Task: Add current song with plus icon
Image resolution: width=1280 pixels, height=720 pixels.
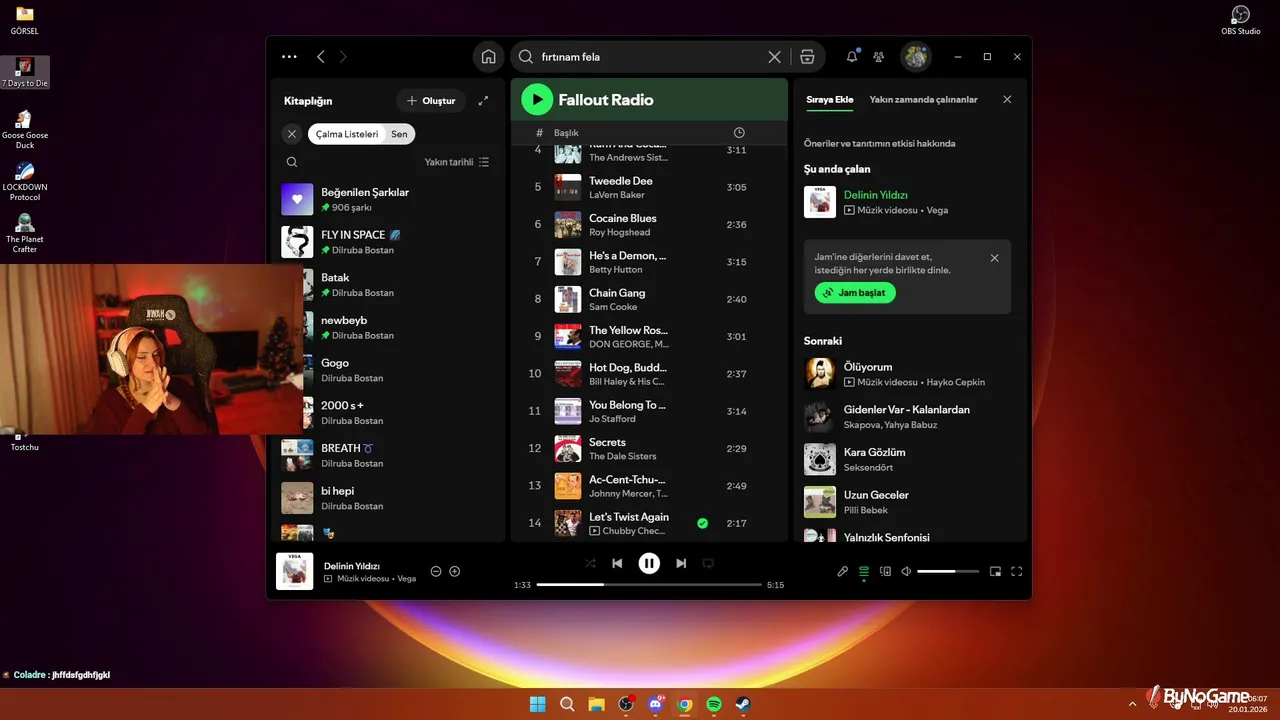Action: (455, 571)
